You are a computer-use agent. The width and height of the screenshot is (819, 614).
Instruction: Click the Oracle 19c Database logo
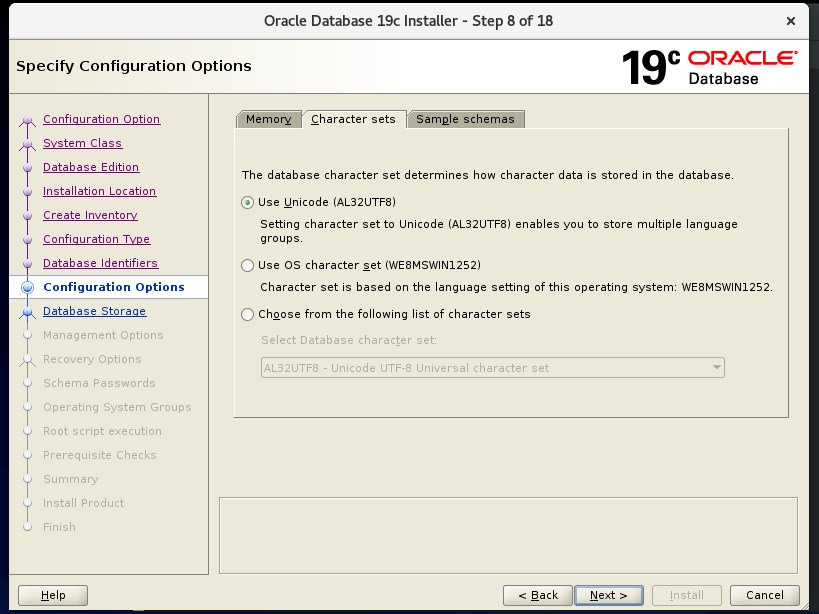(709, 67)
